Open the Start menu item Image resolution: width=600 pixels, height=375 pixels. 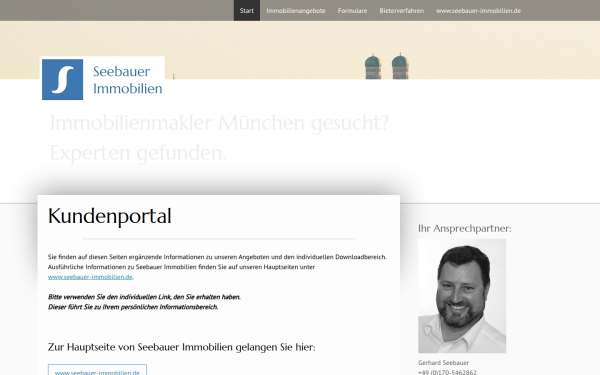pyautogui.click(x=247, y=11)
